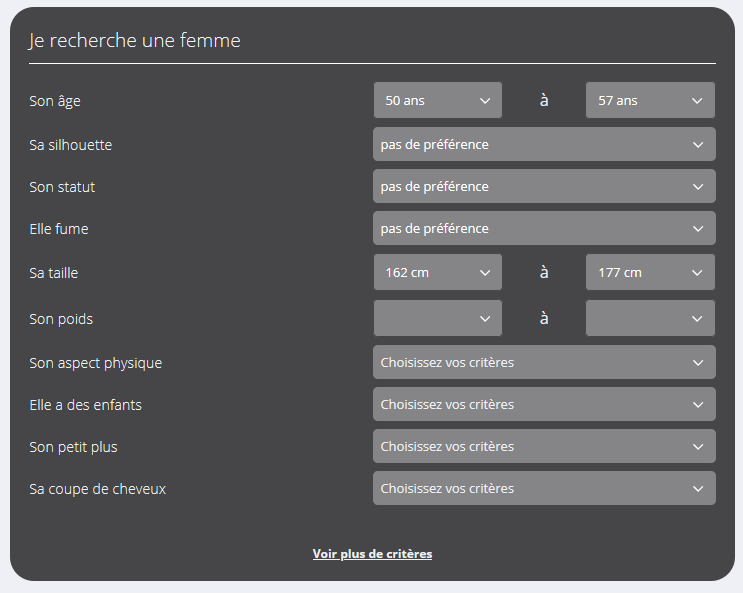Click the Voir plus de critères link
Viewport: 743px width, 593px height.
tap(372, 554)
